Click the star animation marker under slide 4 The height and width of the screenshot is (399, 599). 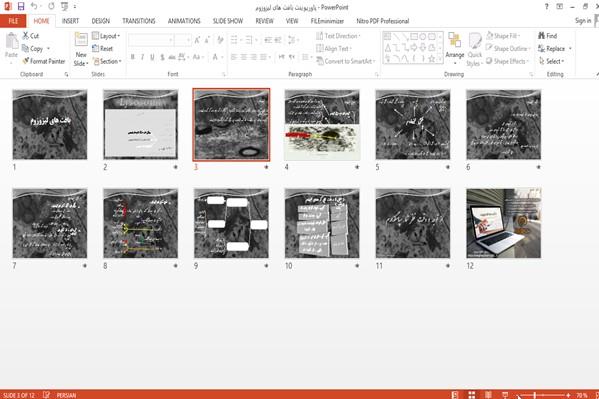tap(357, 167)
